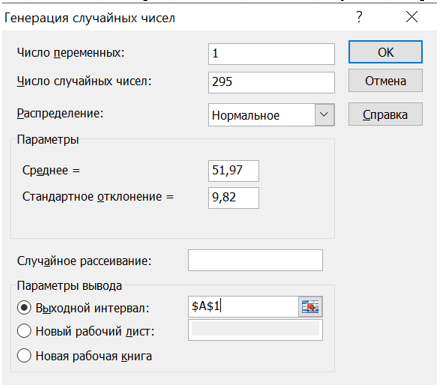This screenshot has height=388, width=441.
Task: Choose the Новая рабочая книга radio option
Action: (24, 355)
